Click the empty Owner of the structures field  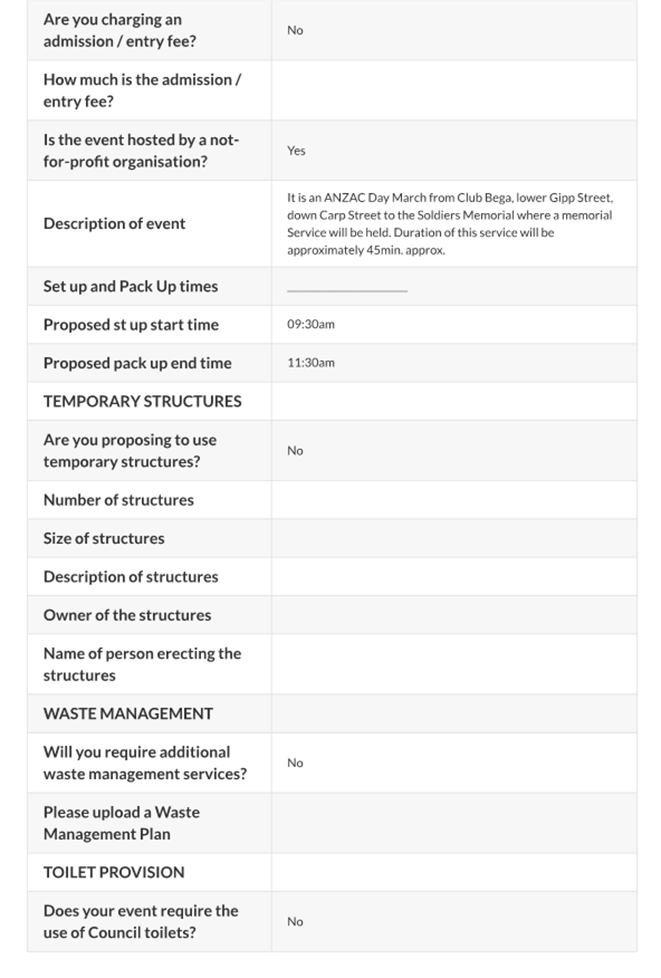[x=453, y=615]
